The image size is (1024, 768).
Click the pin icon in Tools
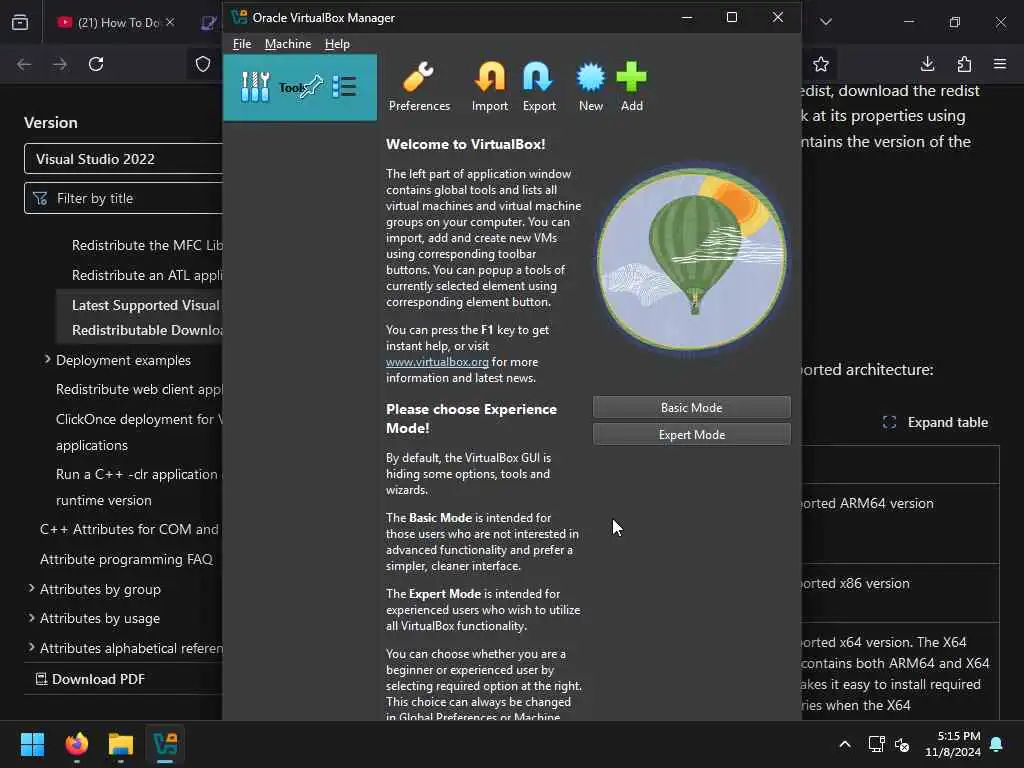(x=312, y=86)
